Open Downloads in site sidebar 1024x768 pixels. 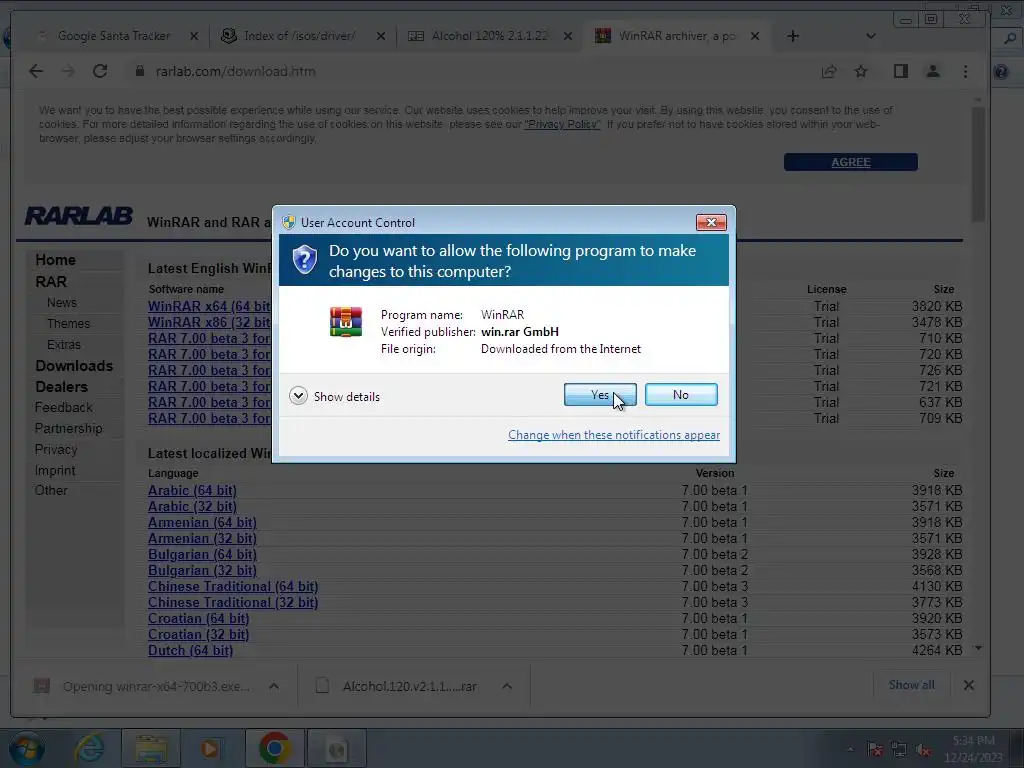[74, 366]
